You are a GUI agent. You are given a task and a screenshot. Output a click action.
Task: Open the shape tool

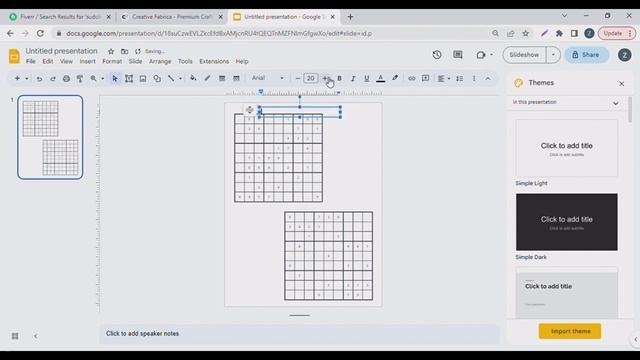coord(157,79)
